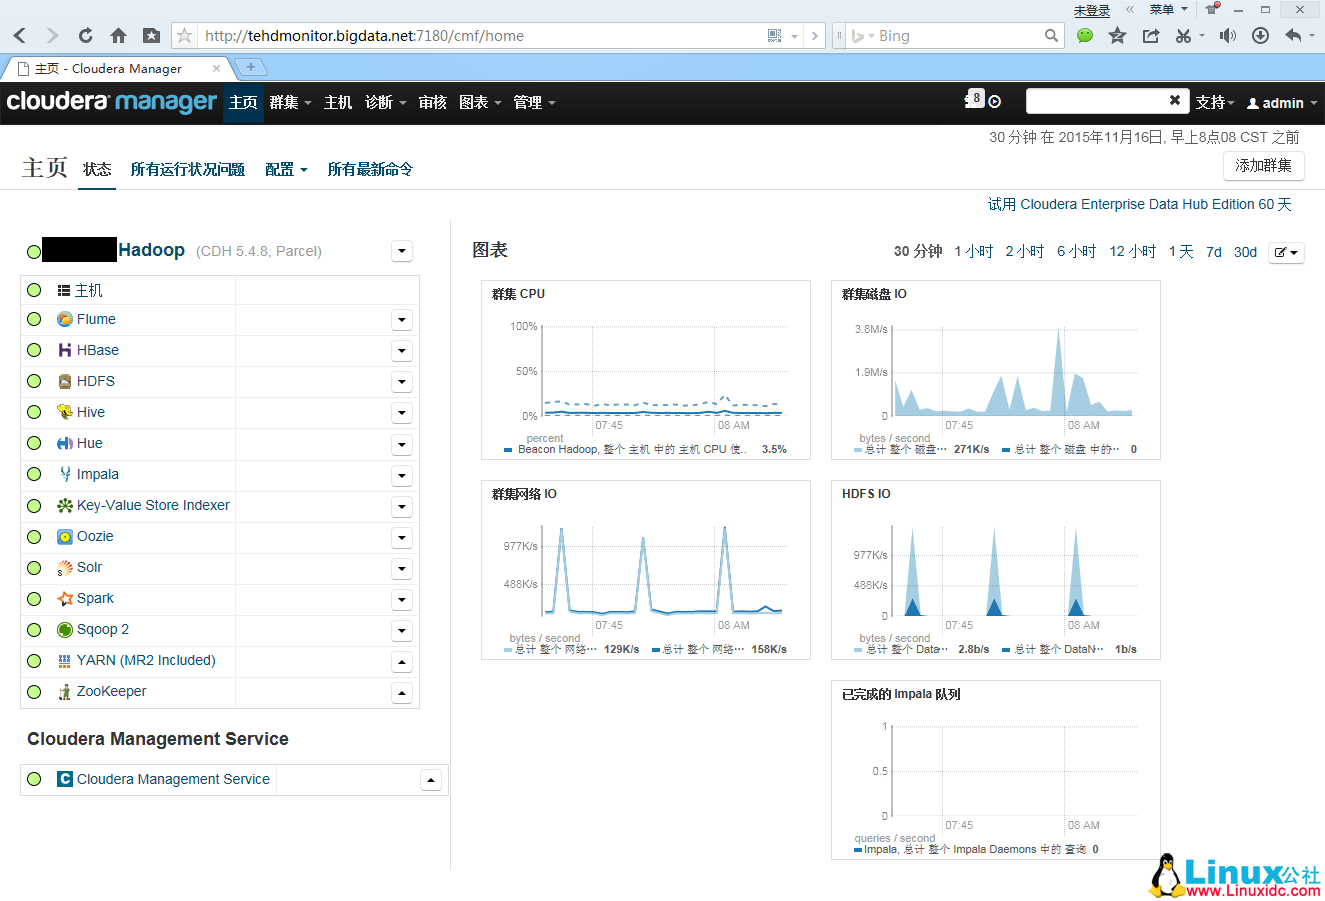Open the HBase actions dropdown arrow
Viewport: 1325px width, 901px height.
point(401,350)
